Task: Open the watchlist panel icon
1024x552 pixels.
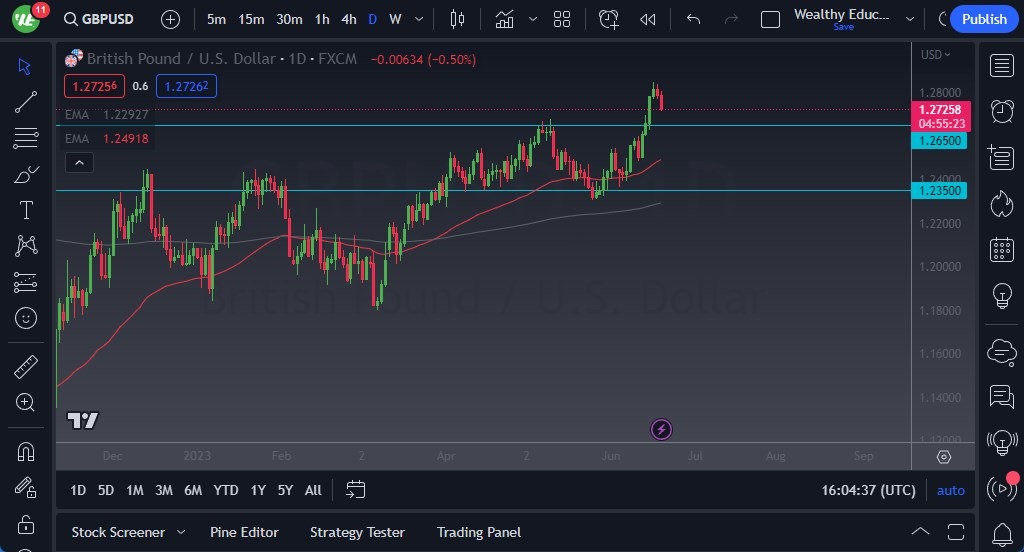Action: (1001, 66)
